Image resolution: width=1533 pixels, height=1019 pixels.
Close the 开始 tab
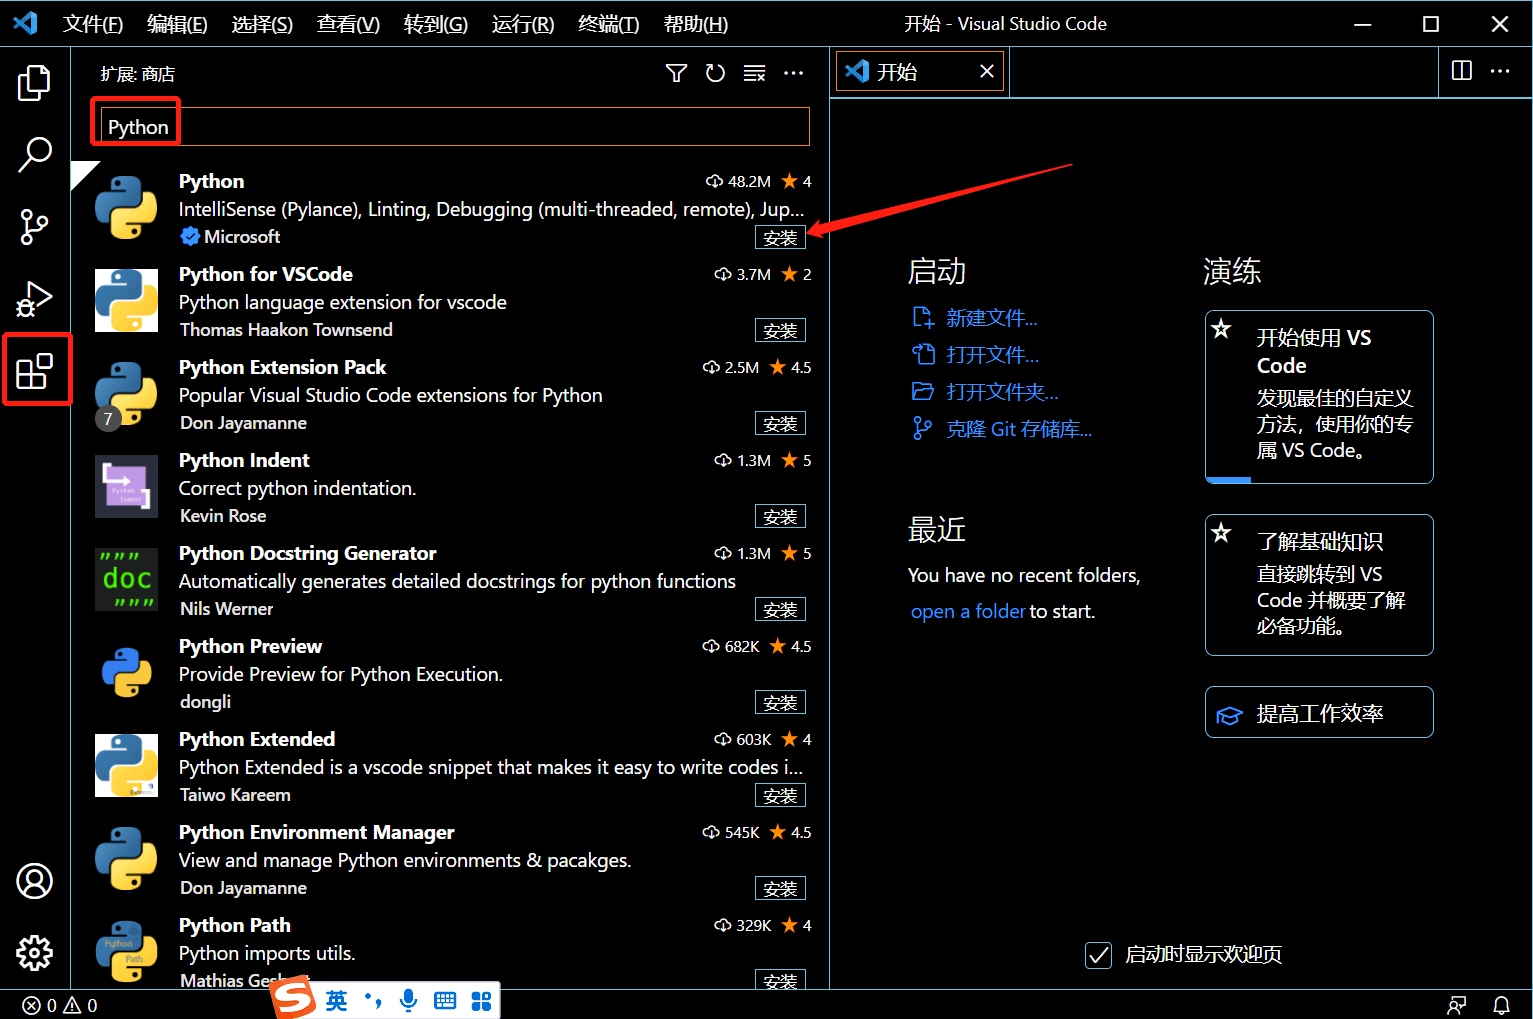987,71
